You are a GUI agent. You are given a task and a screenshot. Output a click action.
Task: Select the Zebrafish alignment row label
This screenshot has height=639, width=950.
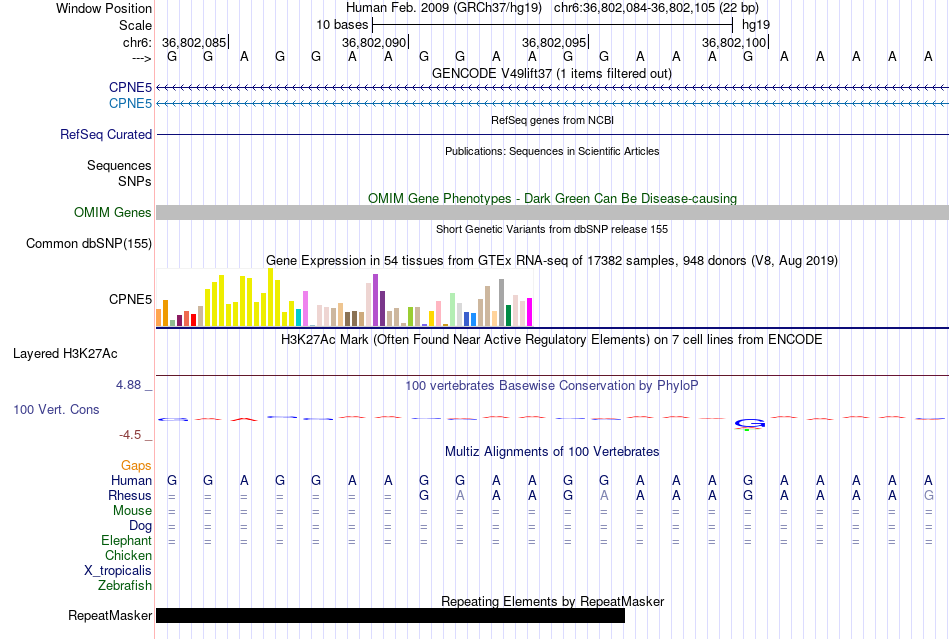coord(125,586)
